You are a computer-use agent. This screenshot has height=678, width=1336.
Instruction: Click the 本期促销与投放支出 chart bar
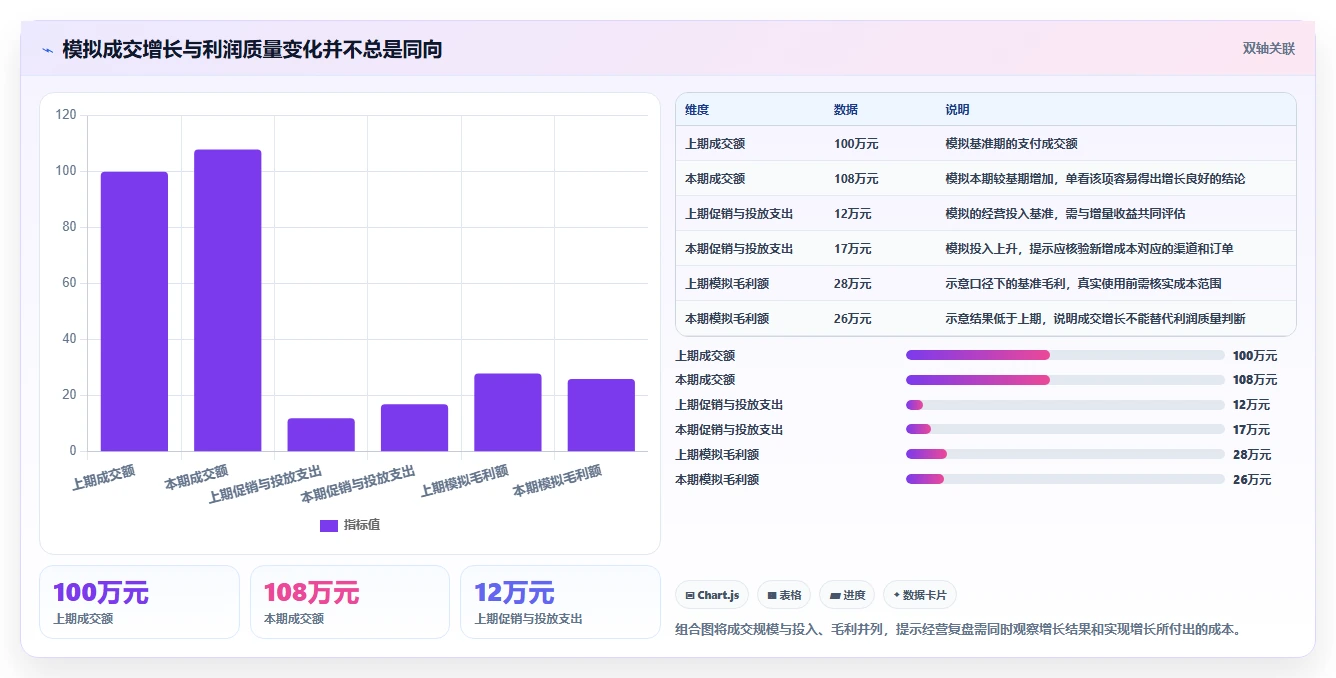pyautogui.click(x=414, y=427)
